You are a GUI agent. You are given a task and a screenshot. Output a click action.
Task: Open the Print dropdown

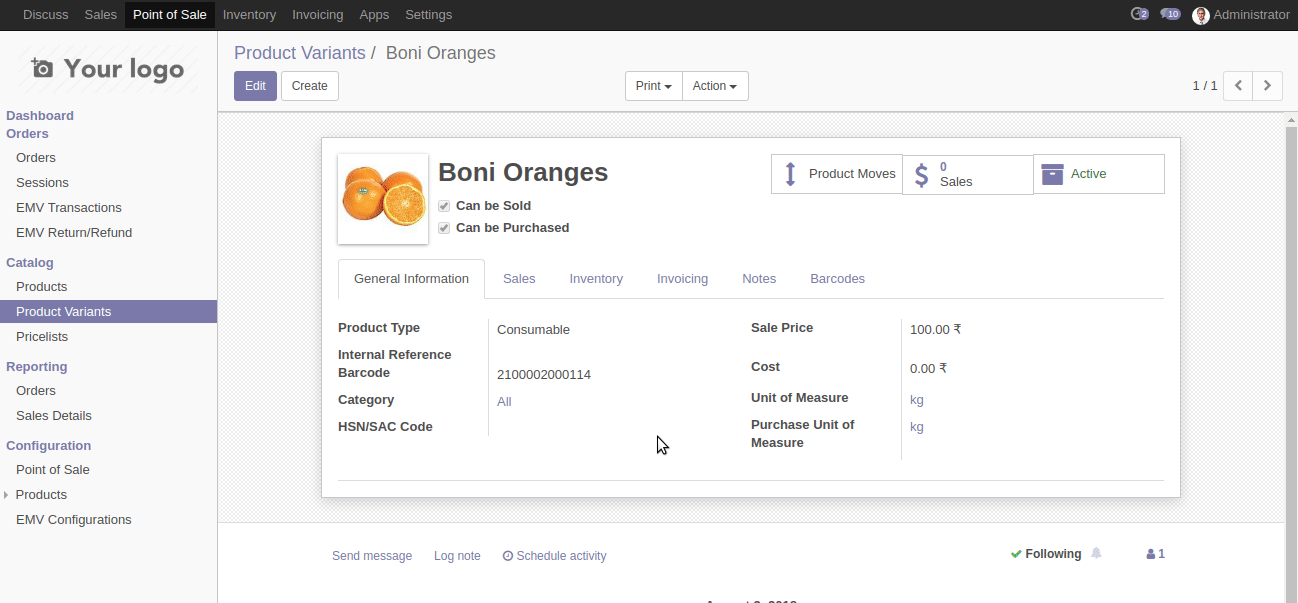[653, 86]
